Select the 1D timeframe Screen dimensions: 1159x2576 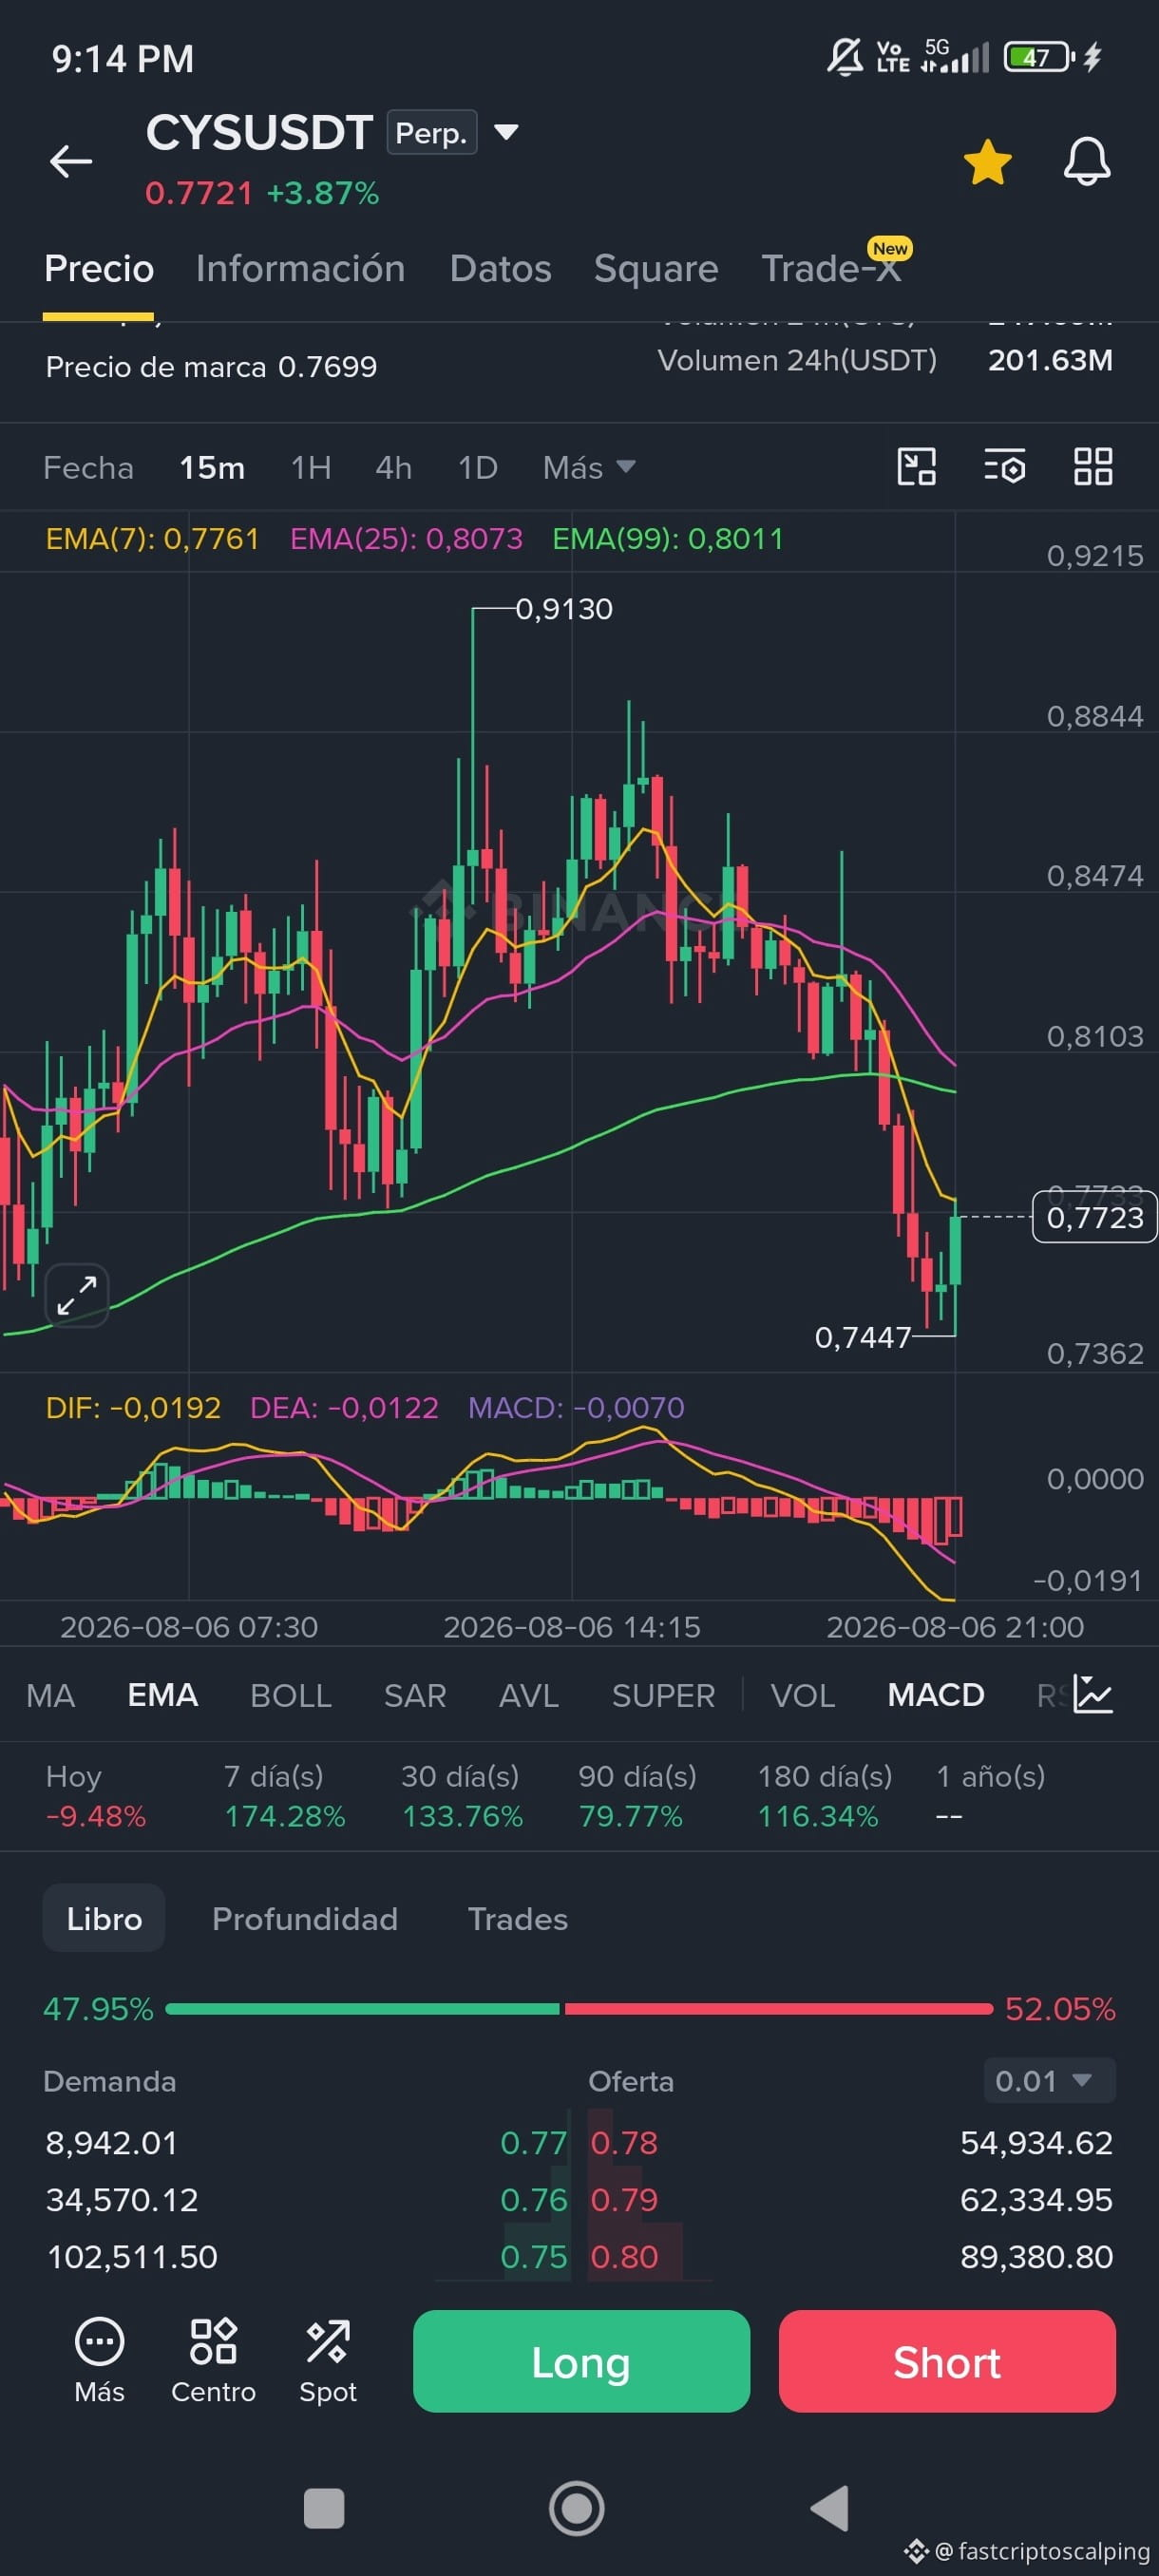(477, 467)
